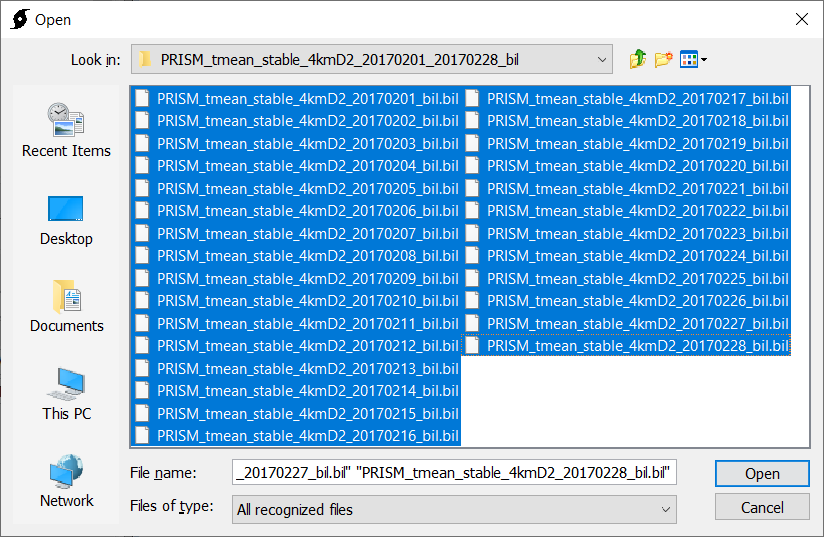The width and height of the screenshot is (824, 537).
Task: Select PRISM_tmean_stable_4kmD2_20170220_bil.bil
Action: 626,166
